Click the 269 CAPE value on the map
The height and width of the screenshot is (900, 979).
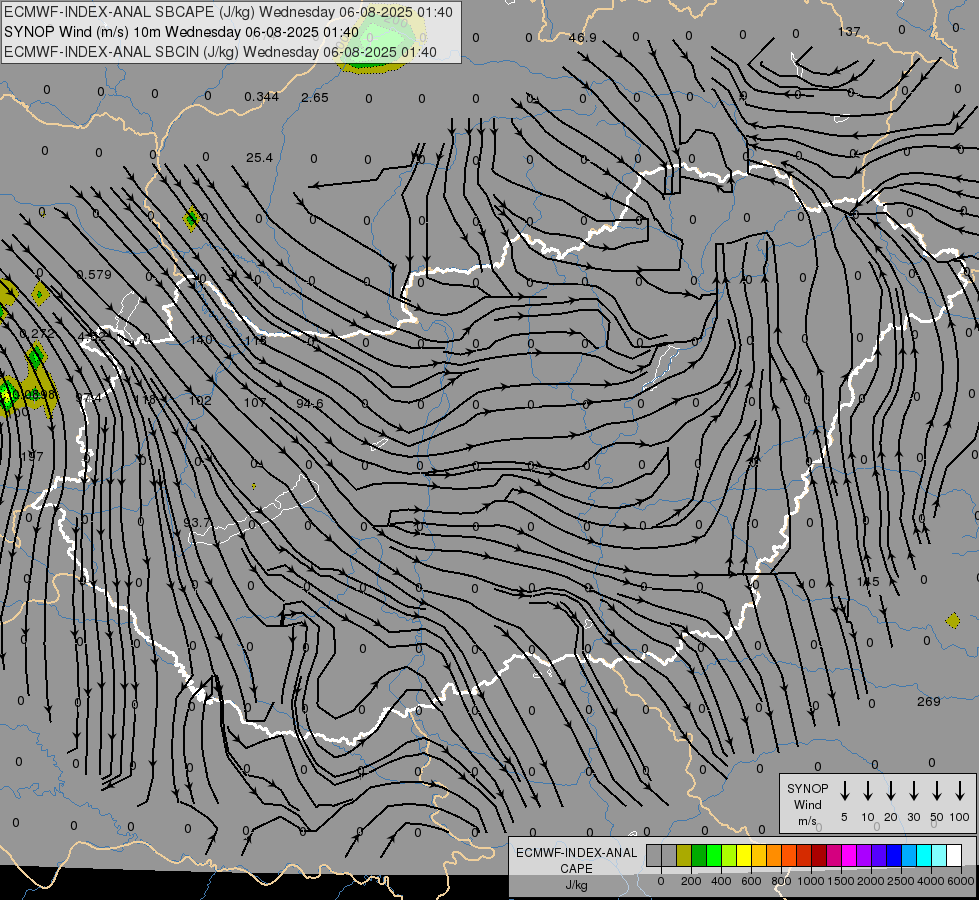pos(928,701)
